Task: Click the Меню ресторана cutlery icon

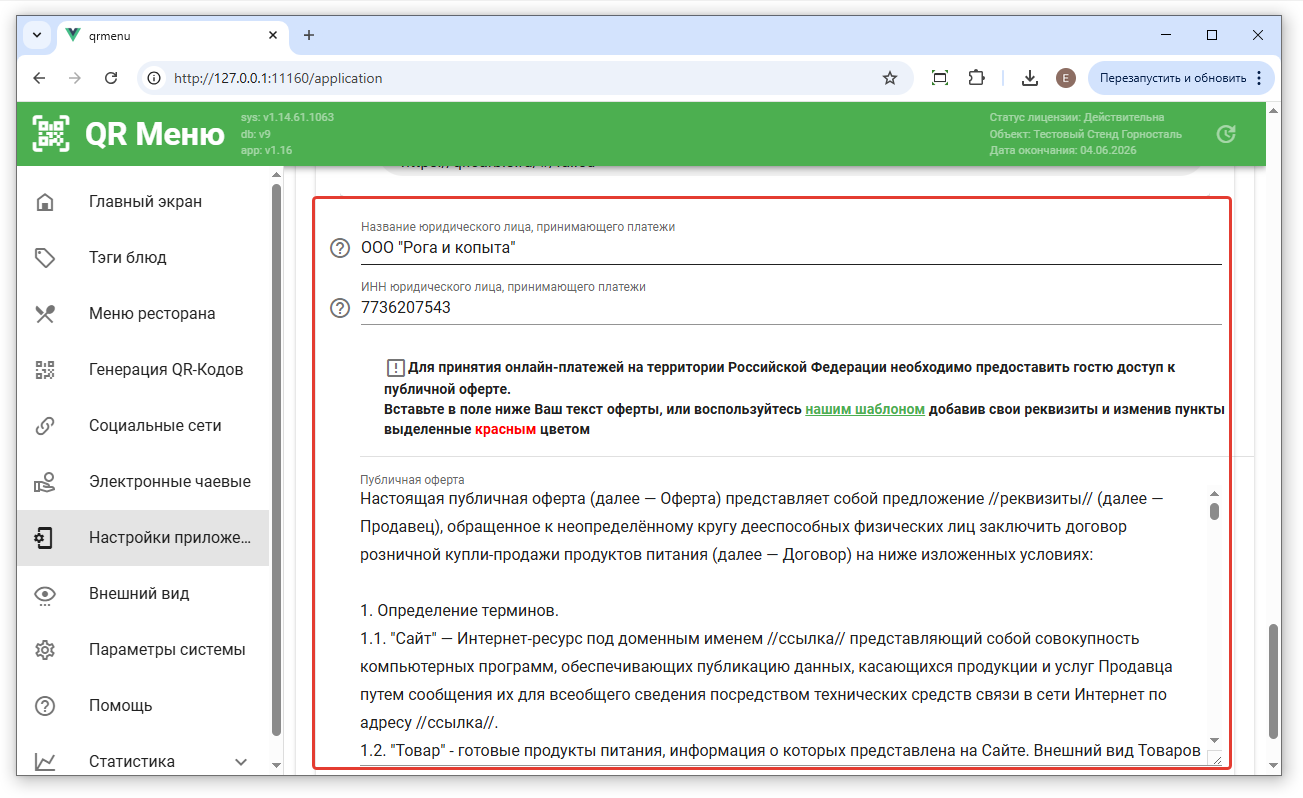Action: pos(45,314)
